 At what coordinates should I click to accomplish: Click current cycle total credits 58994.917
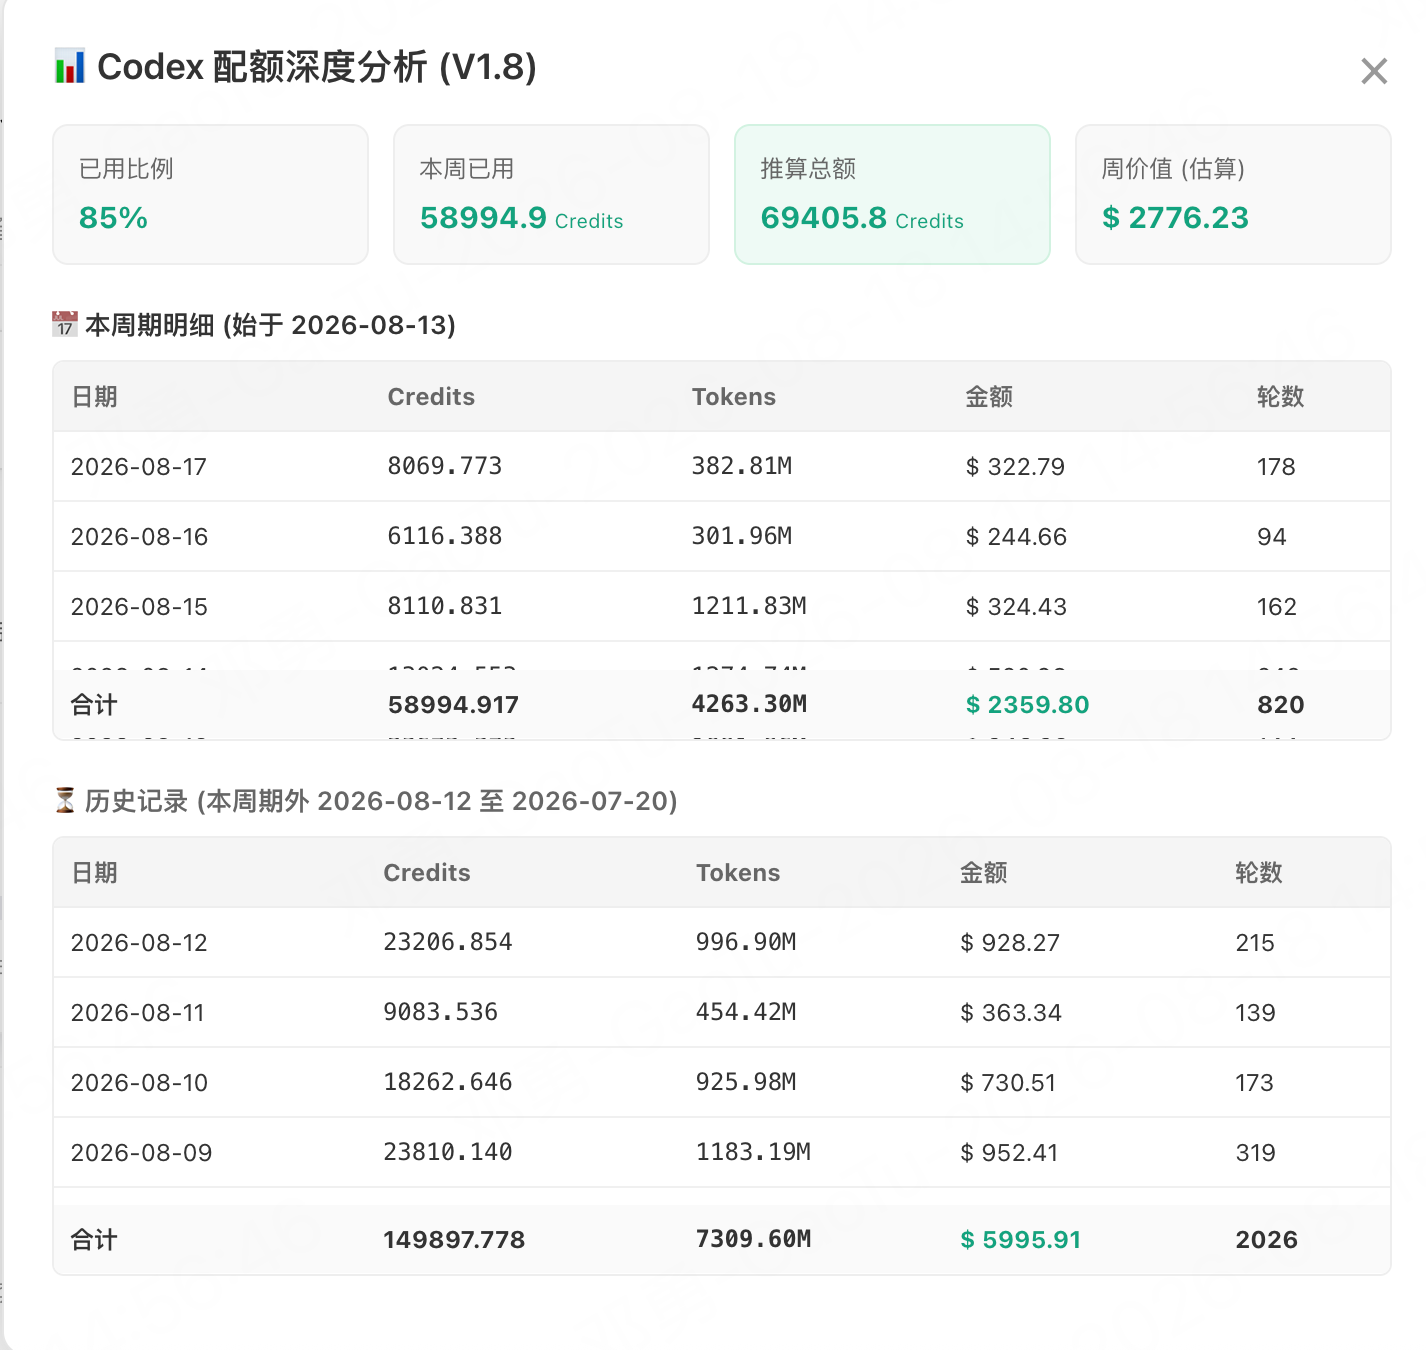453,705
